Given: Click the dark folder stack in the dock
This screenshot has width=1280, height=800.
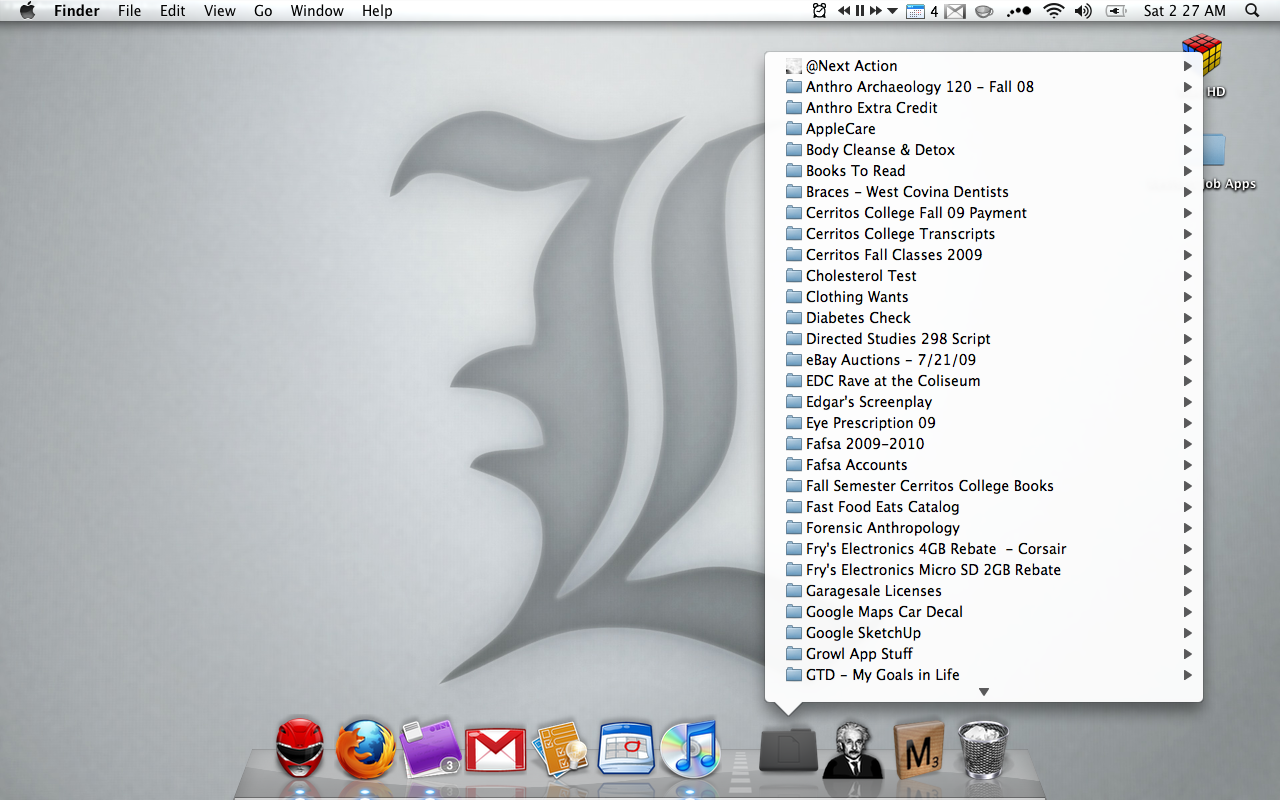Looking at the screenshot, I should [x=788, y=749].
